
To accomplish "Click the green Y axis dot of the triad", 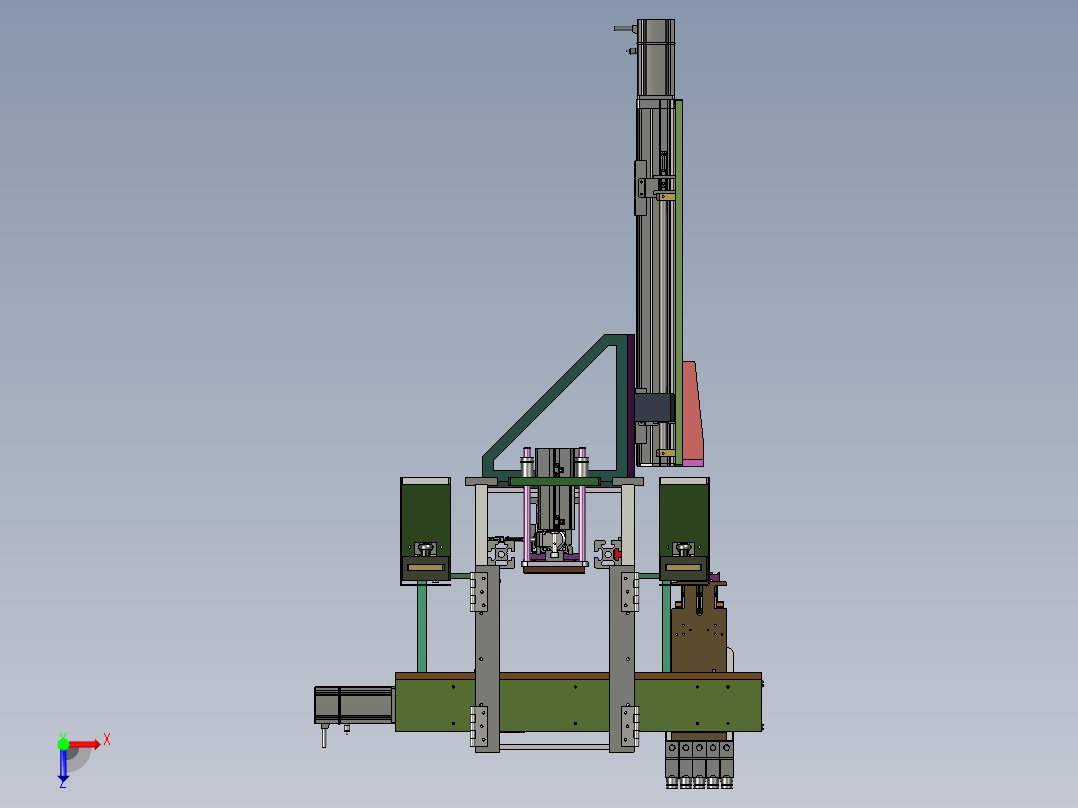I will pos(63,743).
